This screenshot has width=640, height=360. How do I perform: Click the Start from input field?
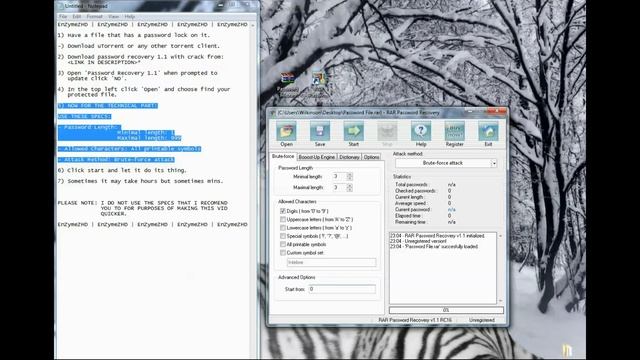[342, 289]
